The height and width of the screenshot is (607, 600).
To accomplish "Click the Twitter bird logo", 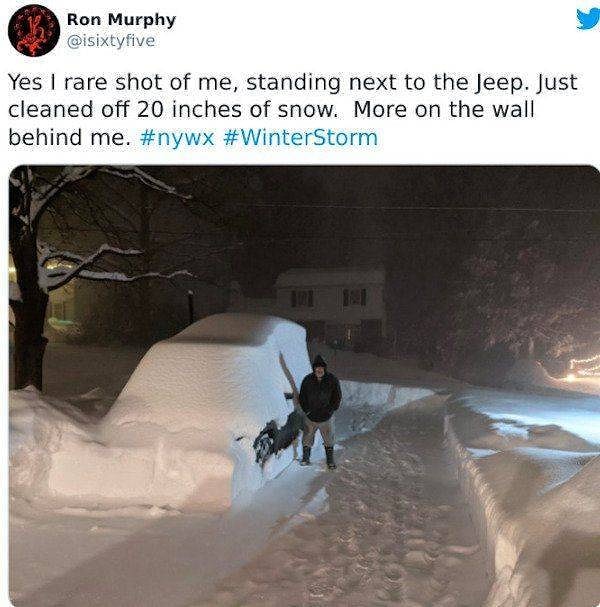I will coord(588,19).
